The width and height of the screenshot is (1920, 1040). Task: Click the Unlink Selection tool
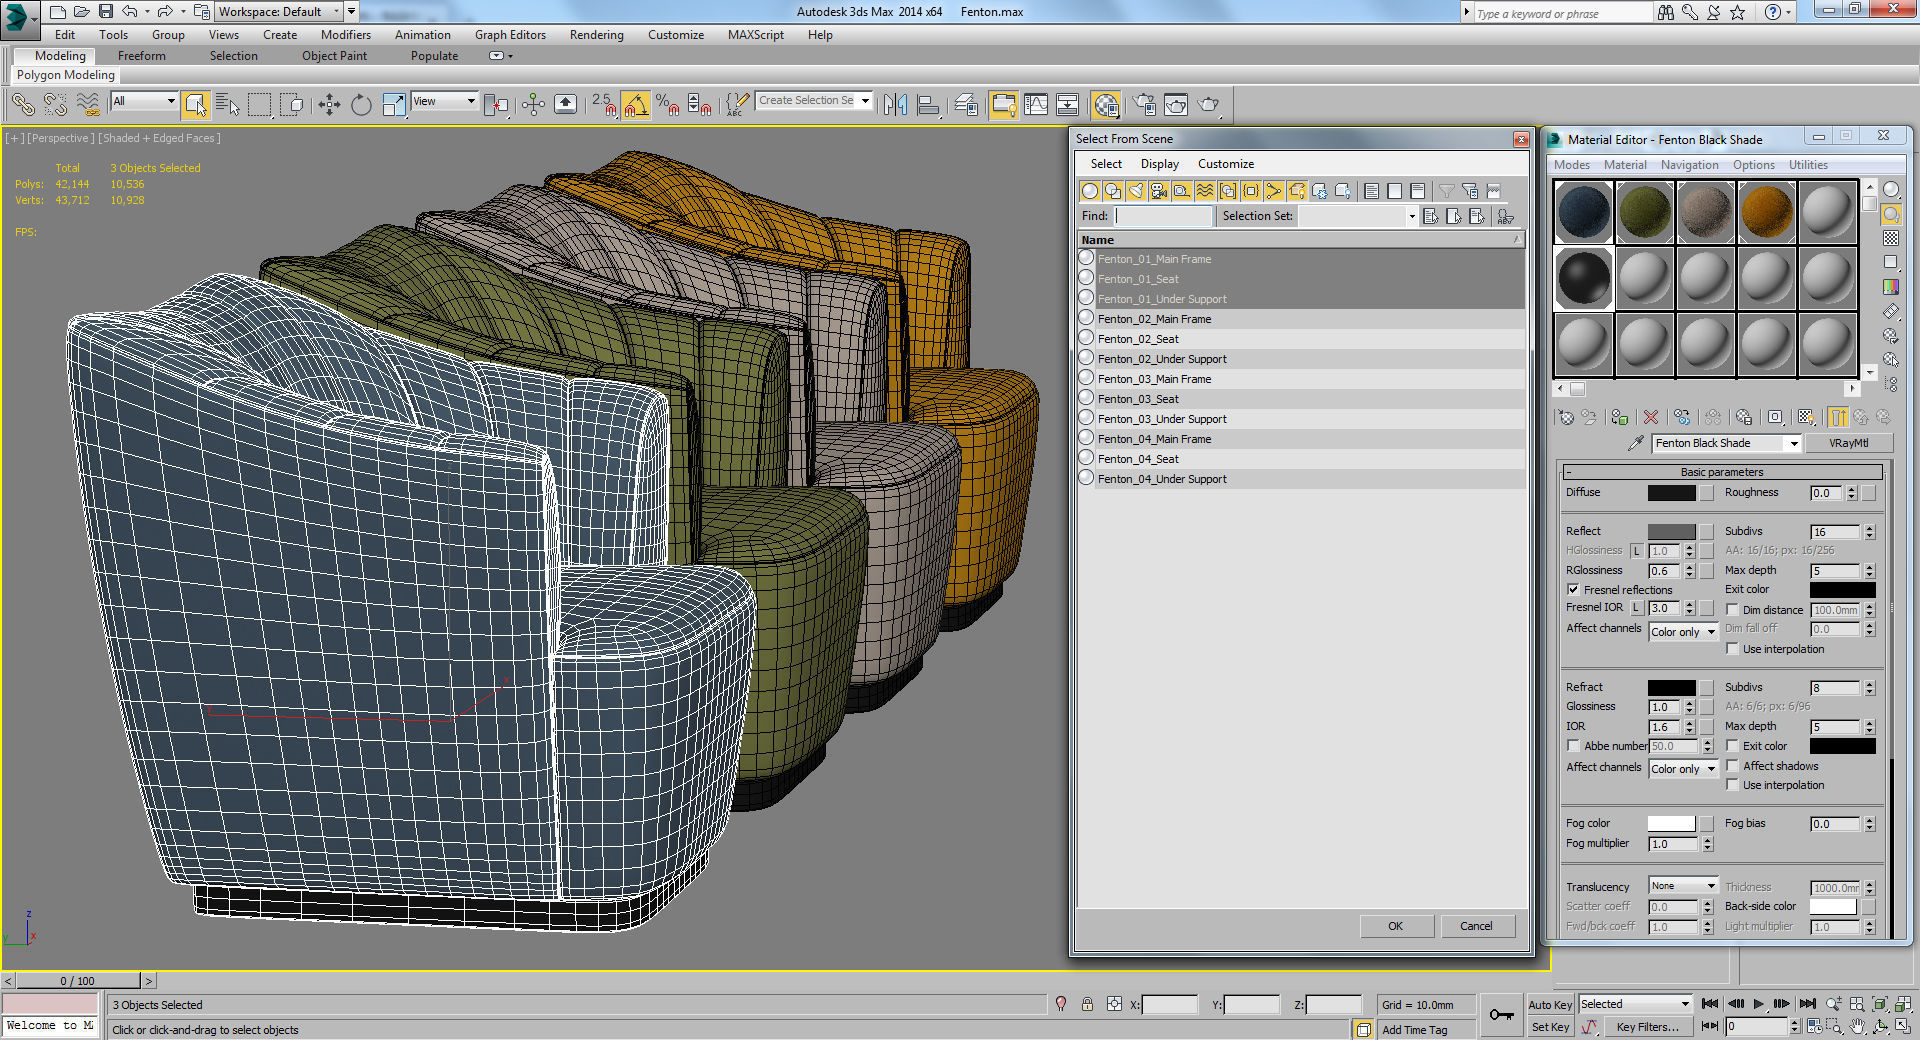click(x=55, y=104)
